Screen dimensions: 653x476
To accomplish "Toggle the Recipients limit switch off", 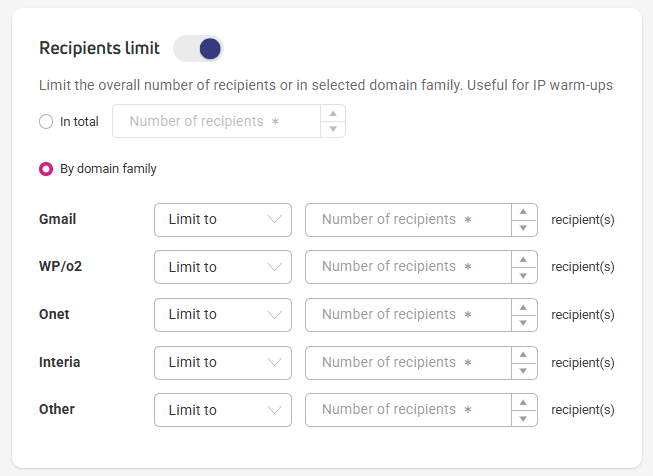I will tap(198, 48).
